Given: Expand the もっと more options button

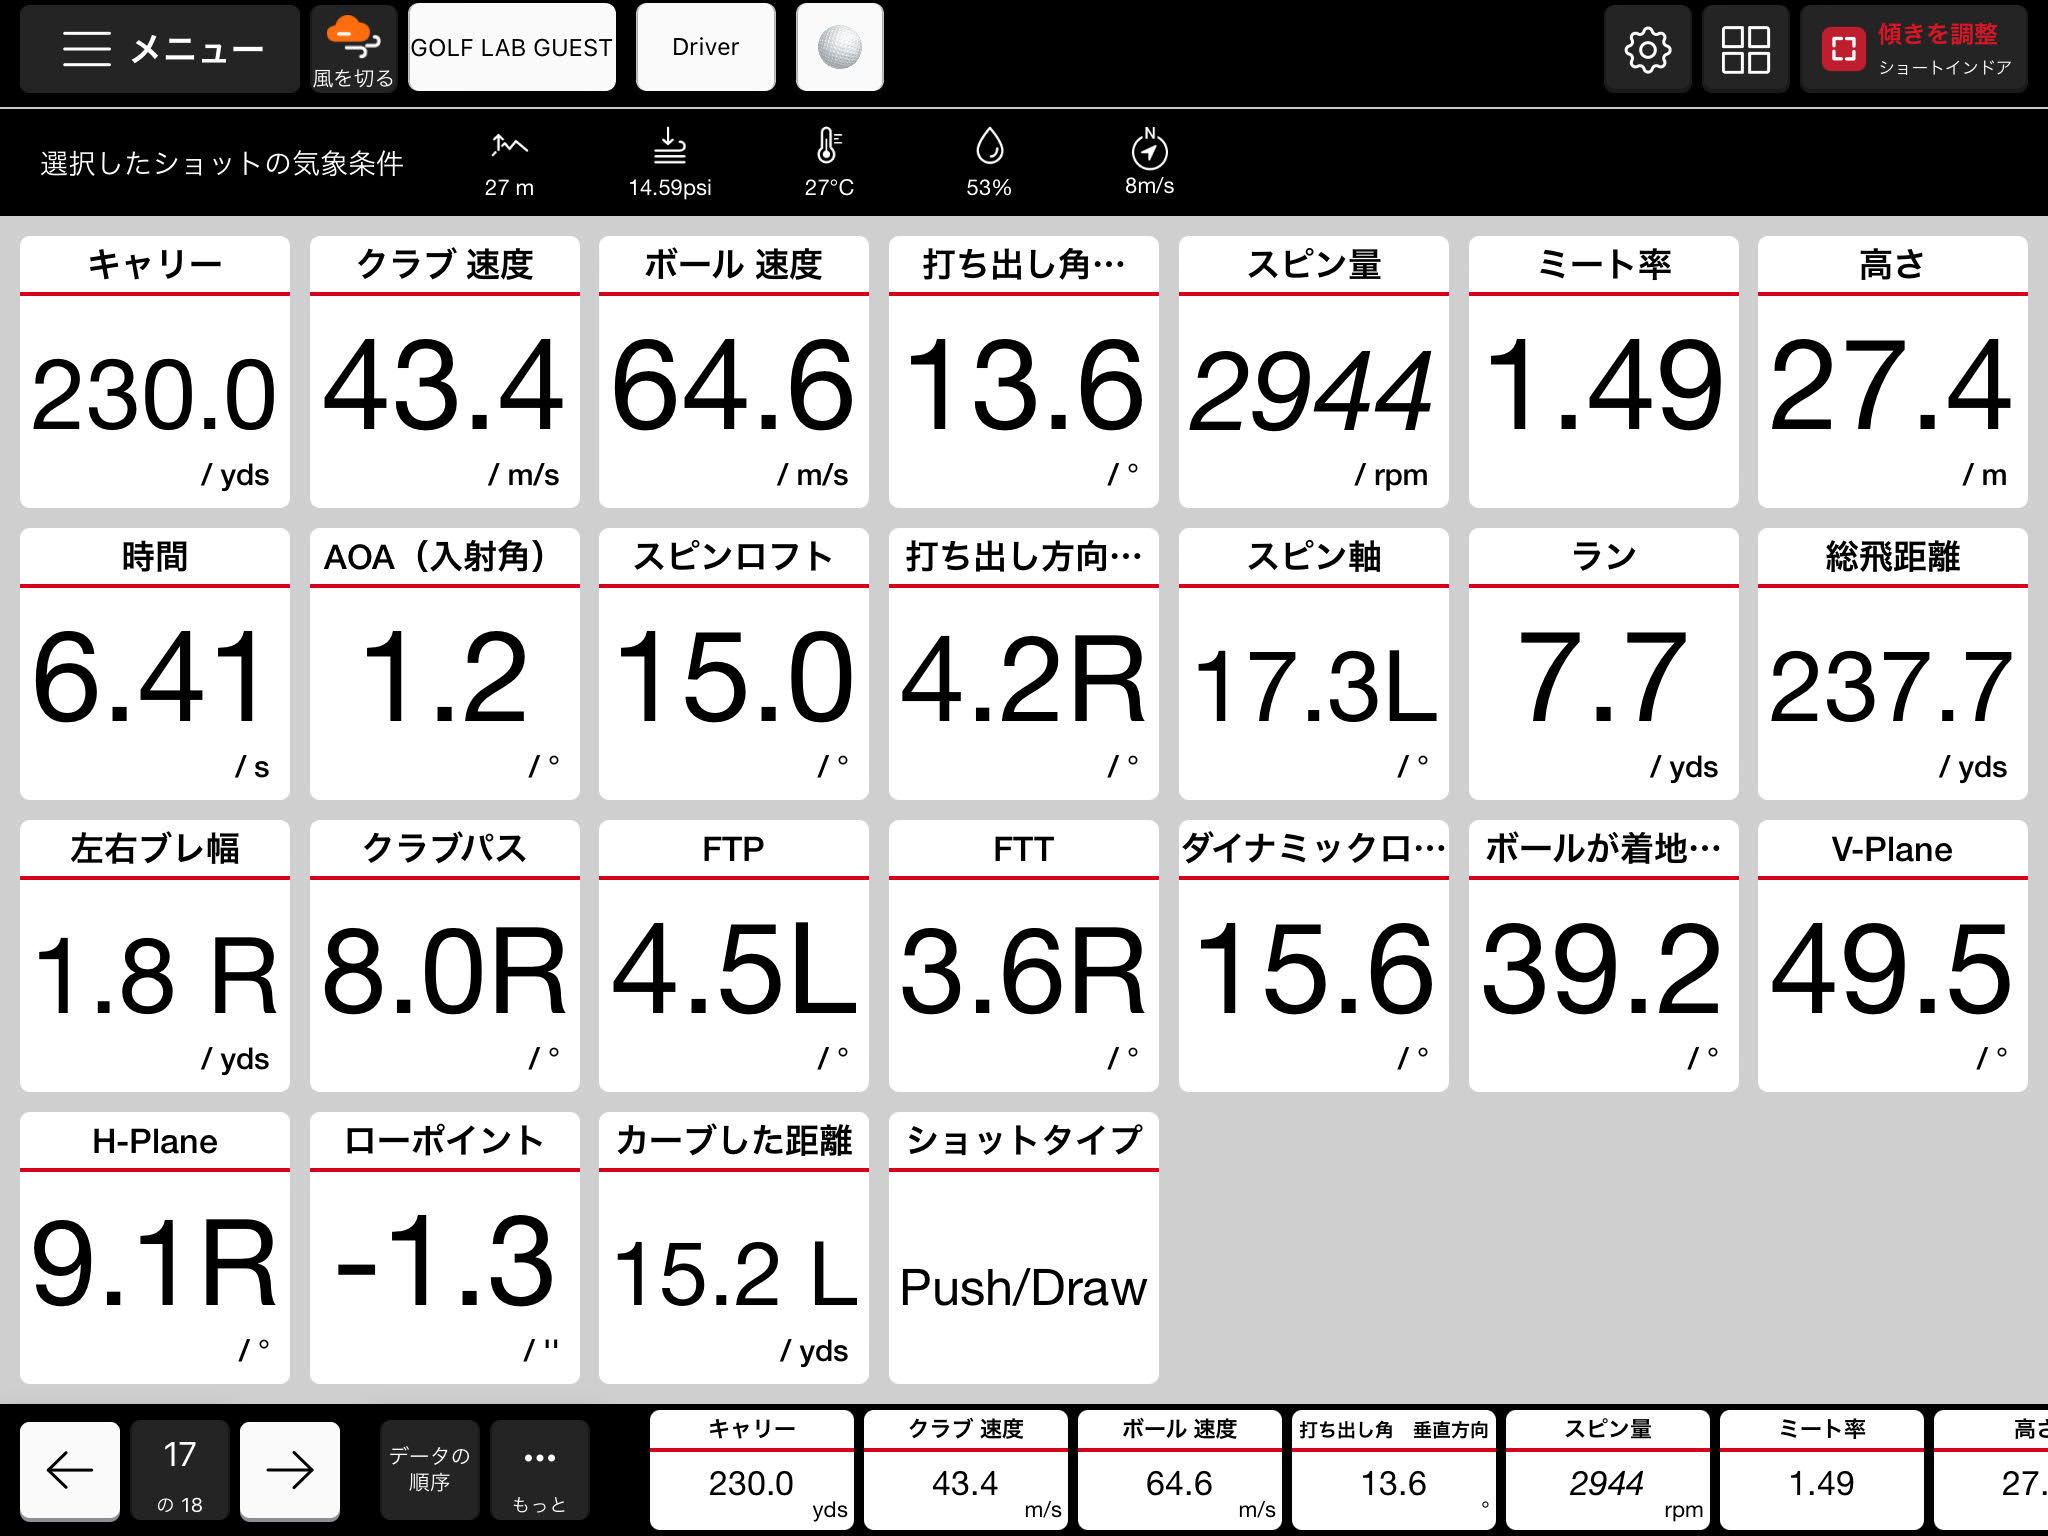Looking at the screenshot, I should pyautogui.click(x=539, y=1469).
